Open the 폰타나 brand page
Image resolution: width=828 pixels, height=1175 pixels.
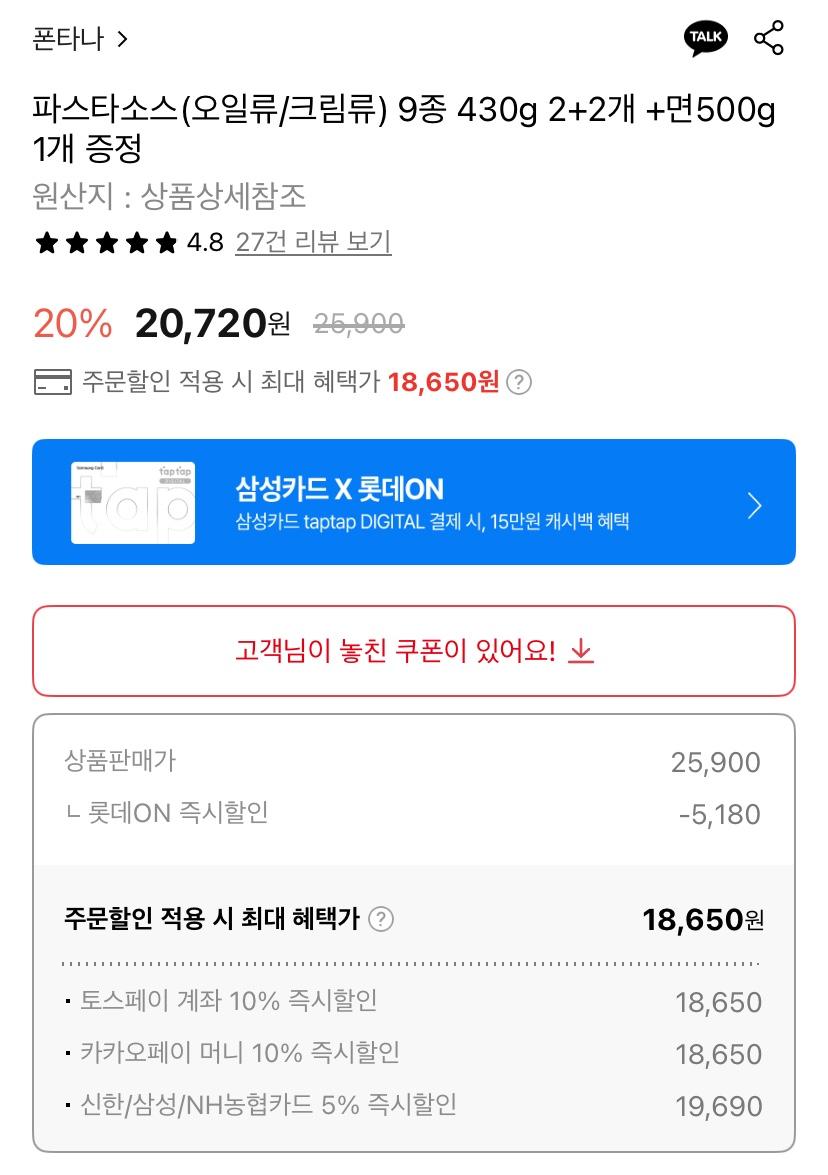coord(68,40)
